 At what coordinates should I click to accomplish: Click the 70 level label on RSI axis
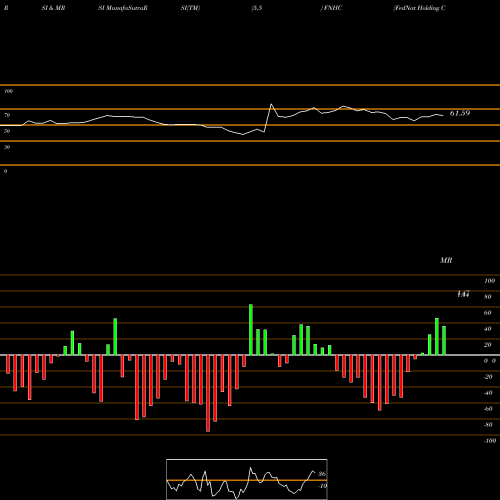pos(7,115)
